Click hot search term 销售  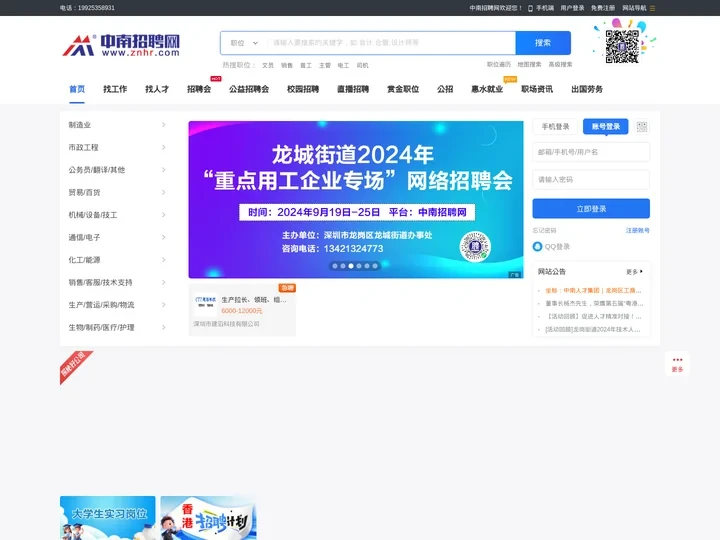(x=287, y=65)
